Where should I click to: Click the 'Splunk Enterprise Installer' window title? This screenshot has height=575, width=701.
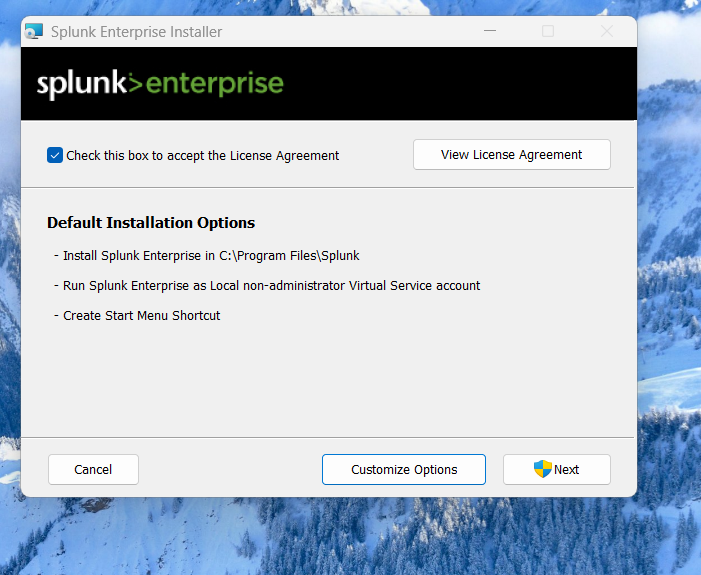(136, 32)
